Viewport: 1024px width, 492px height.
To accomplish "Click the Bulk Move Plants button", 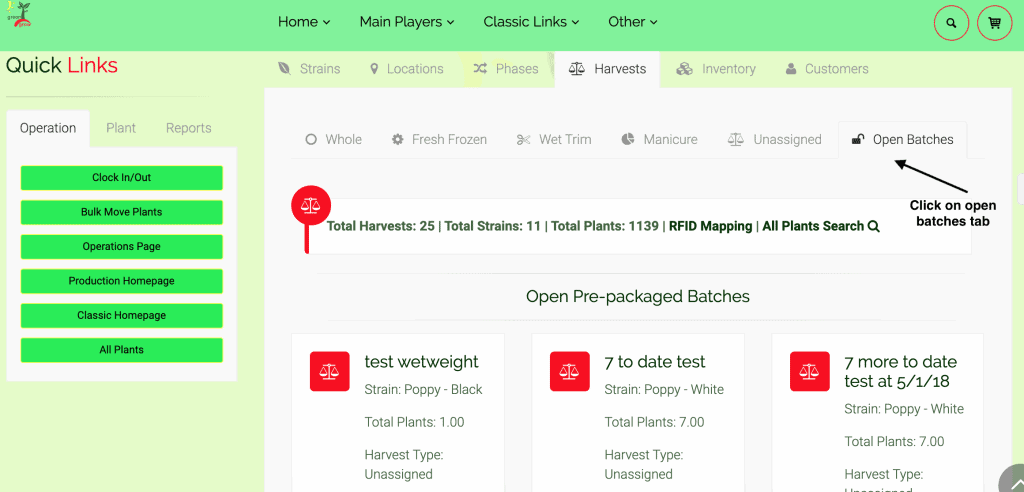I will pyautogui.click(x=121, y=212).
